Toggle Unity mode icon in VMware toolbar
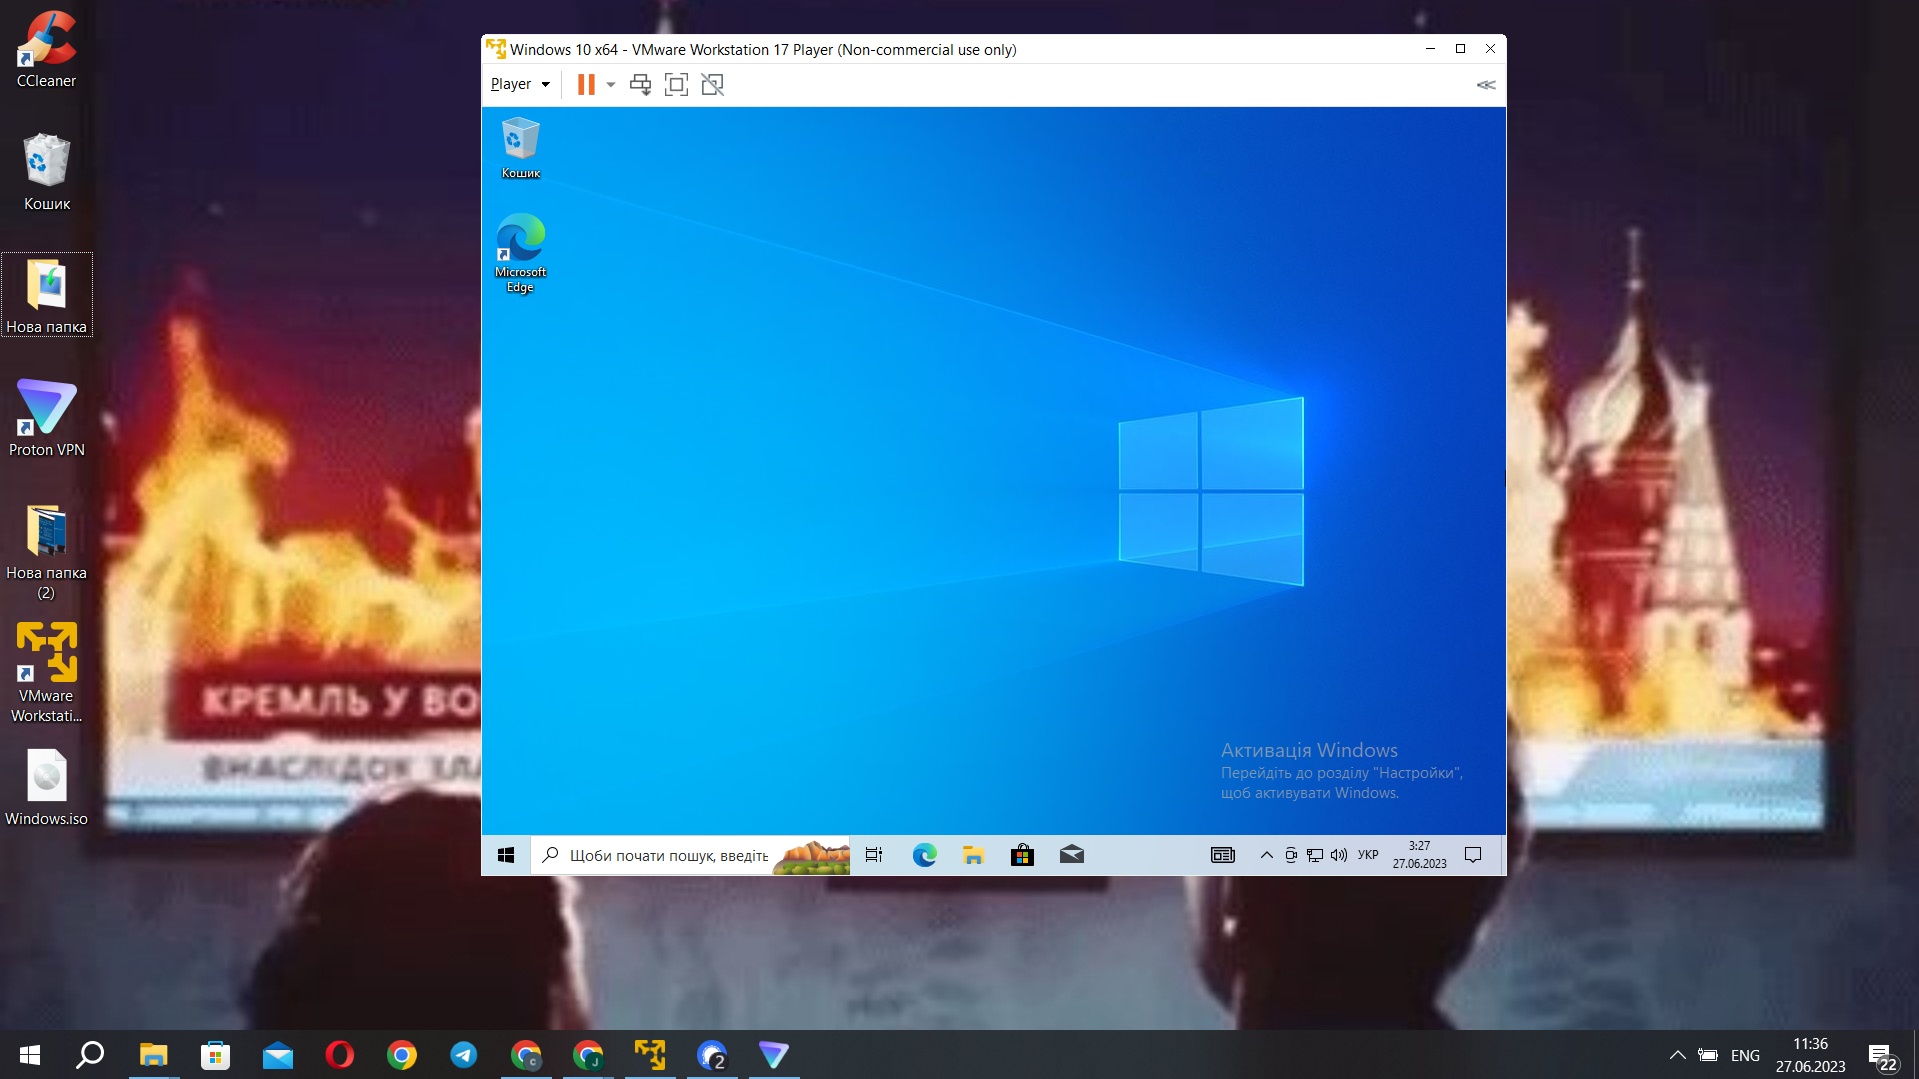The width and height of the screenshot is (1919, 1079). tap(713, 85)
